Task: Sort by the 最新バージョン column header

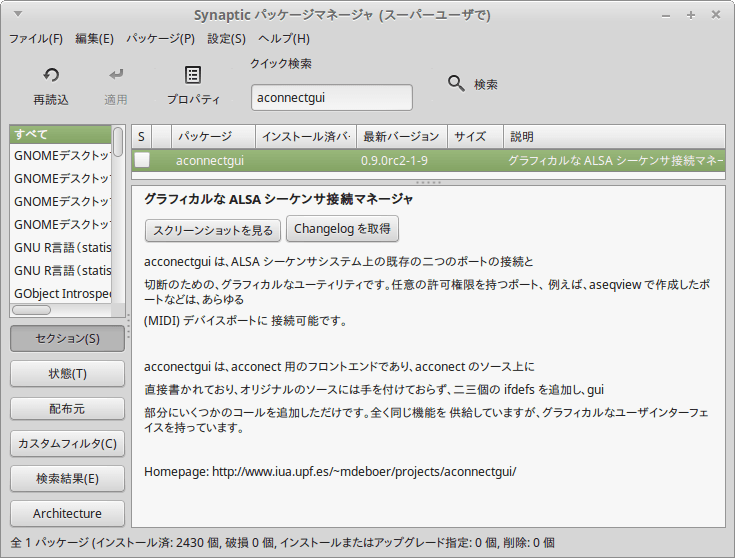Action: 402,136
